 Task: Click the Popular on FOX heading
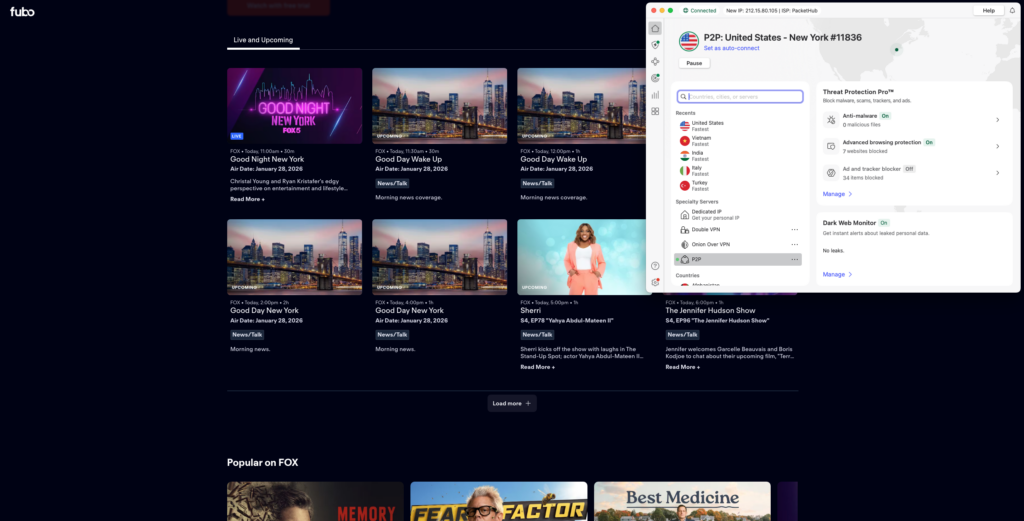coord(263,463)
